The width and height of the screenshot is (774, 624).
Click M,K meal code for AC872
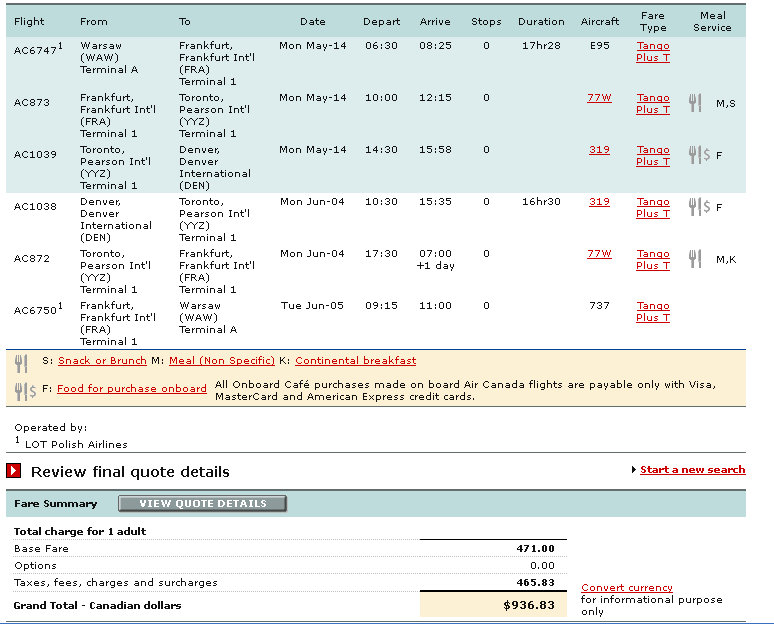pyautogui.click(x=726, y=260)
